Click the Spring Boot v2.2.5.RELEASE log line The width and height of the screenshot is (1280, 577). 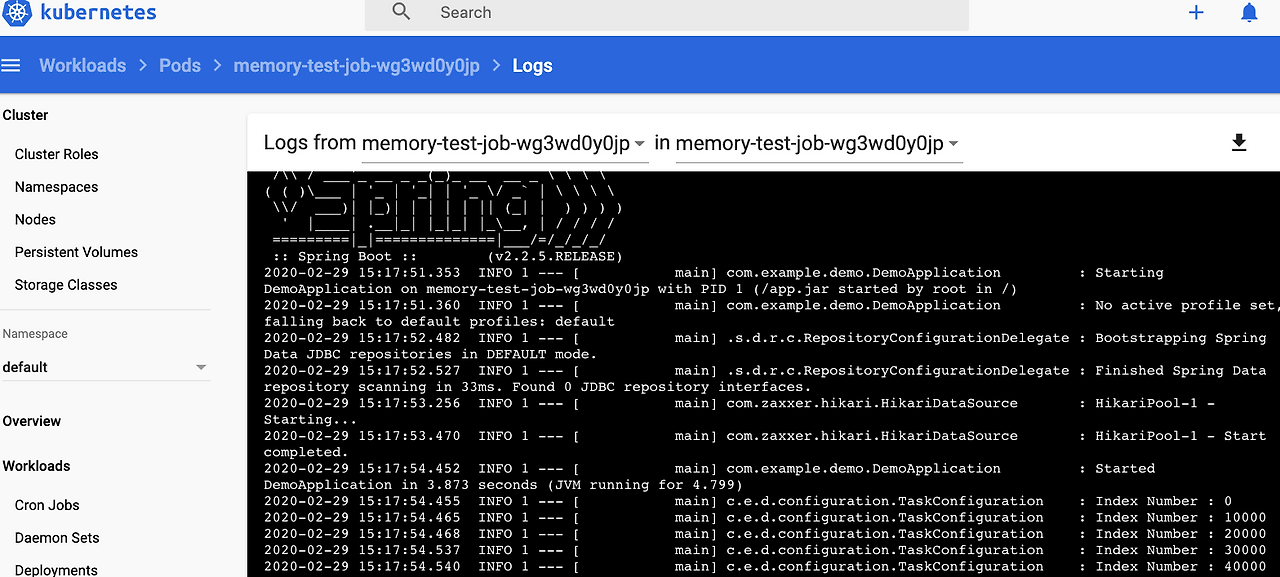[x=447, y=256]
